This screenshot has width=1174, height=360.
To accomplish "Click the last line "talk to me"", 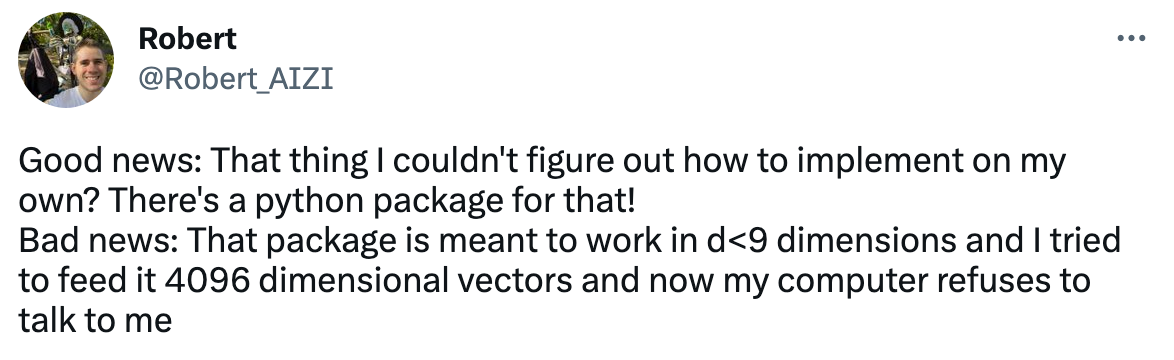I will [x=95, y=322].
